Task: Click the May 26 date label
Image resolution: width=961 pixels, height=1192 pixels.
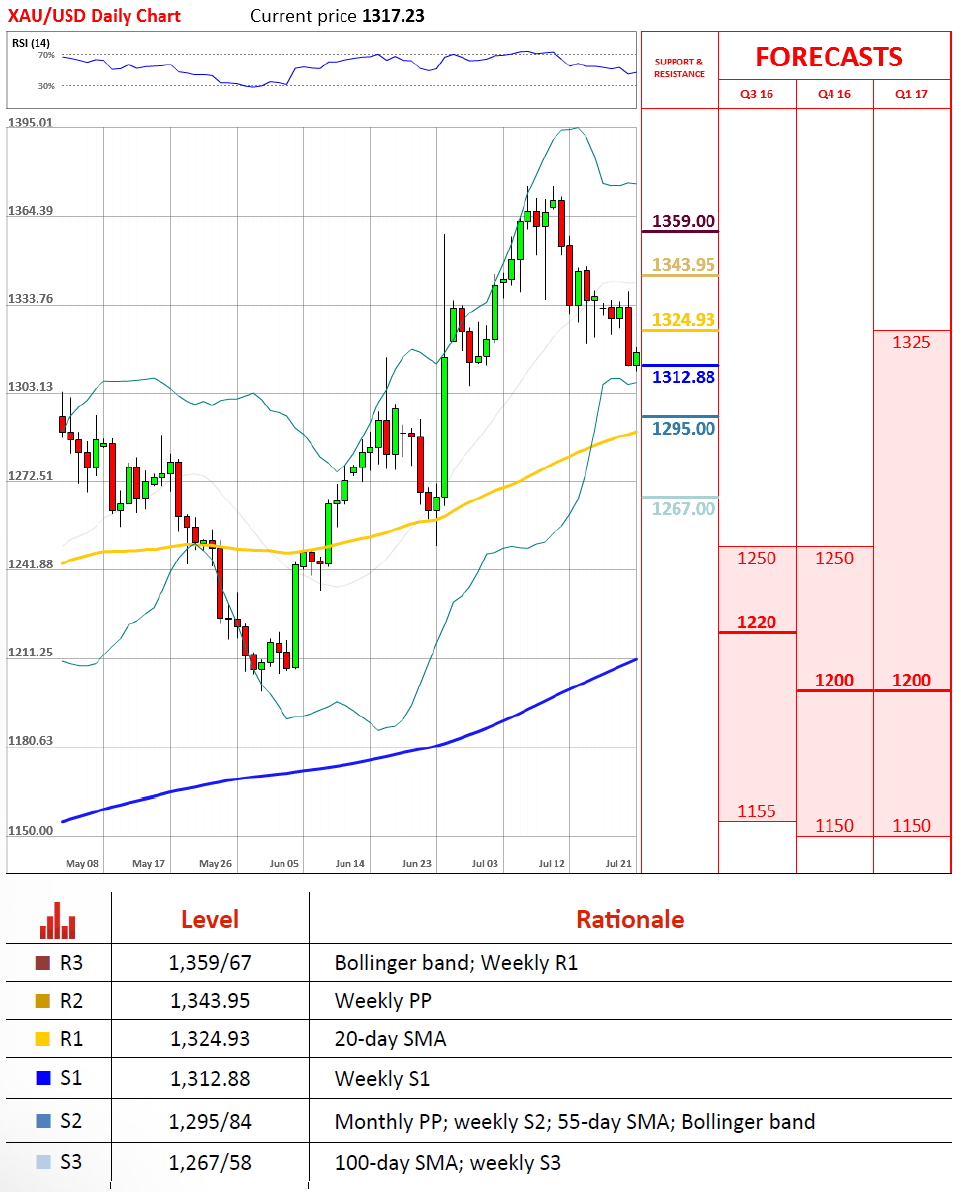Action: [215, 864]
